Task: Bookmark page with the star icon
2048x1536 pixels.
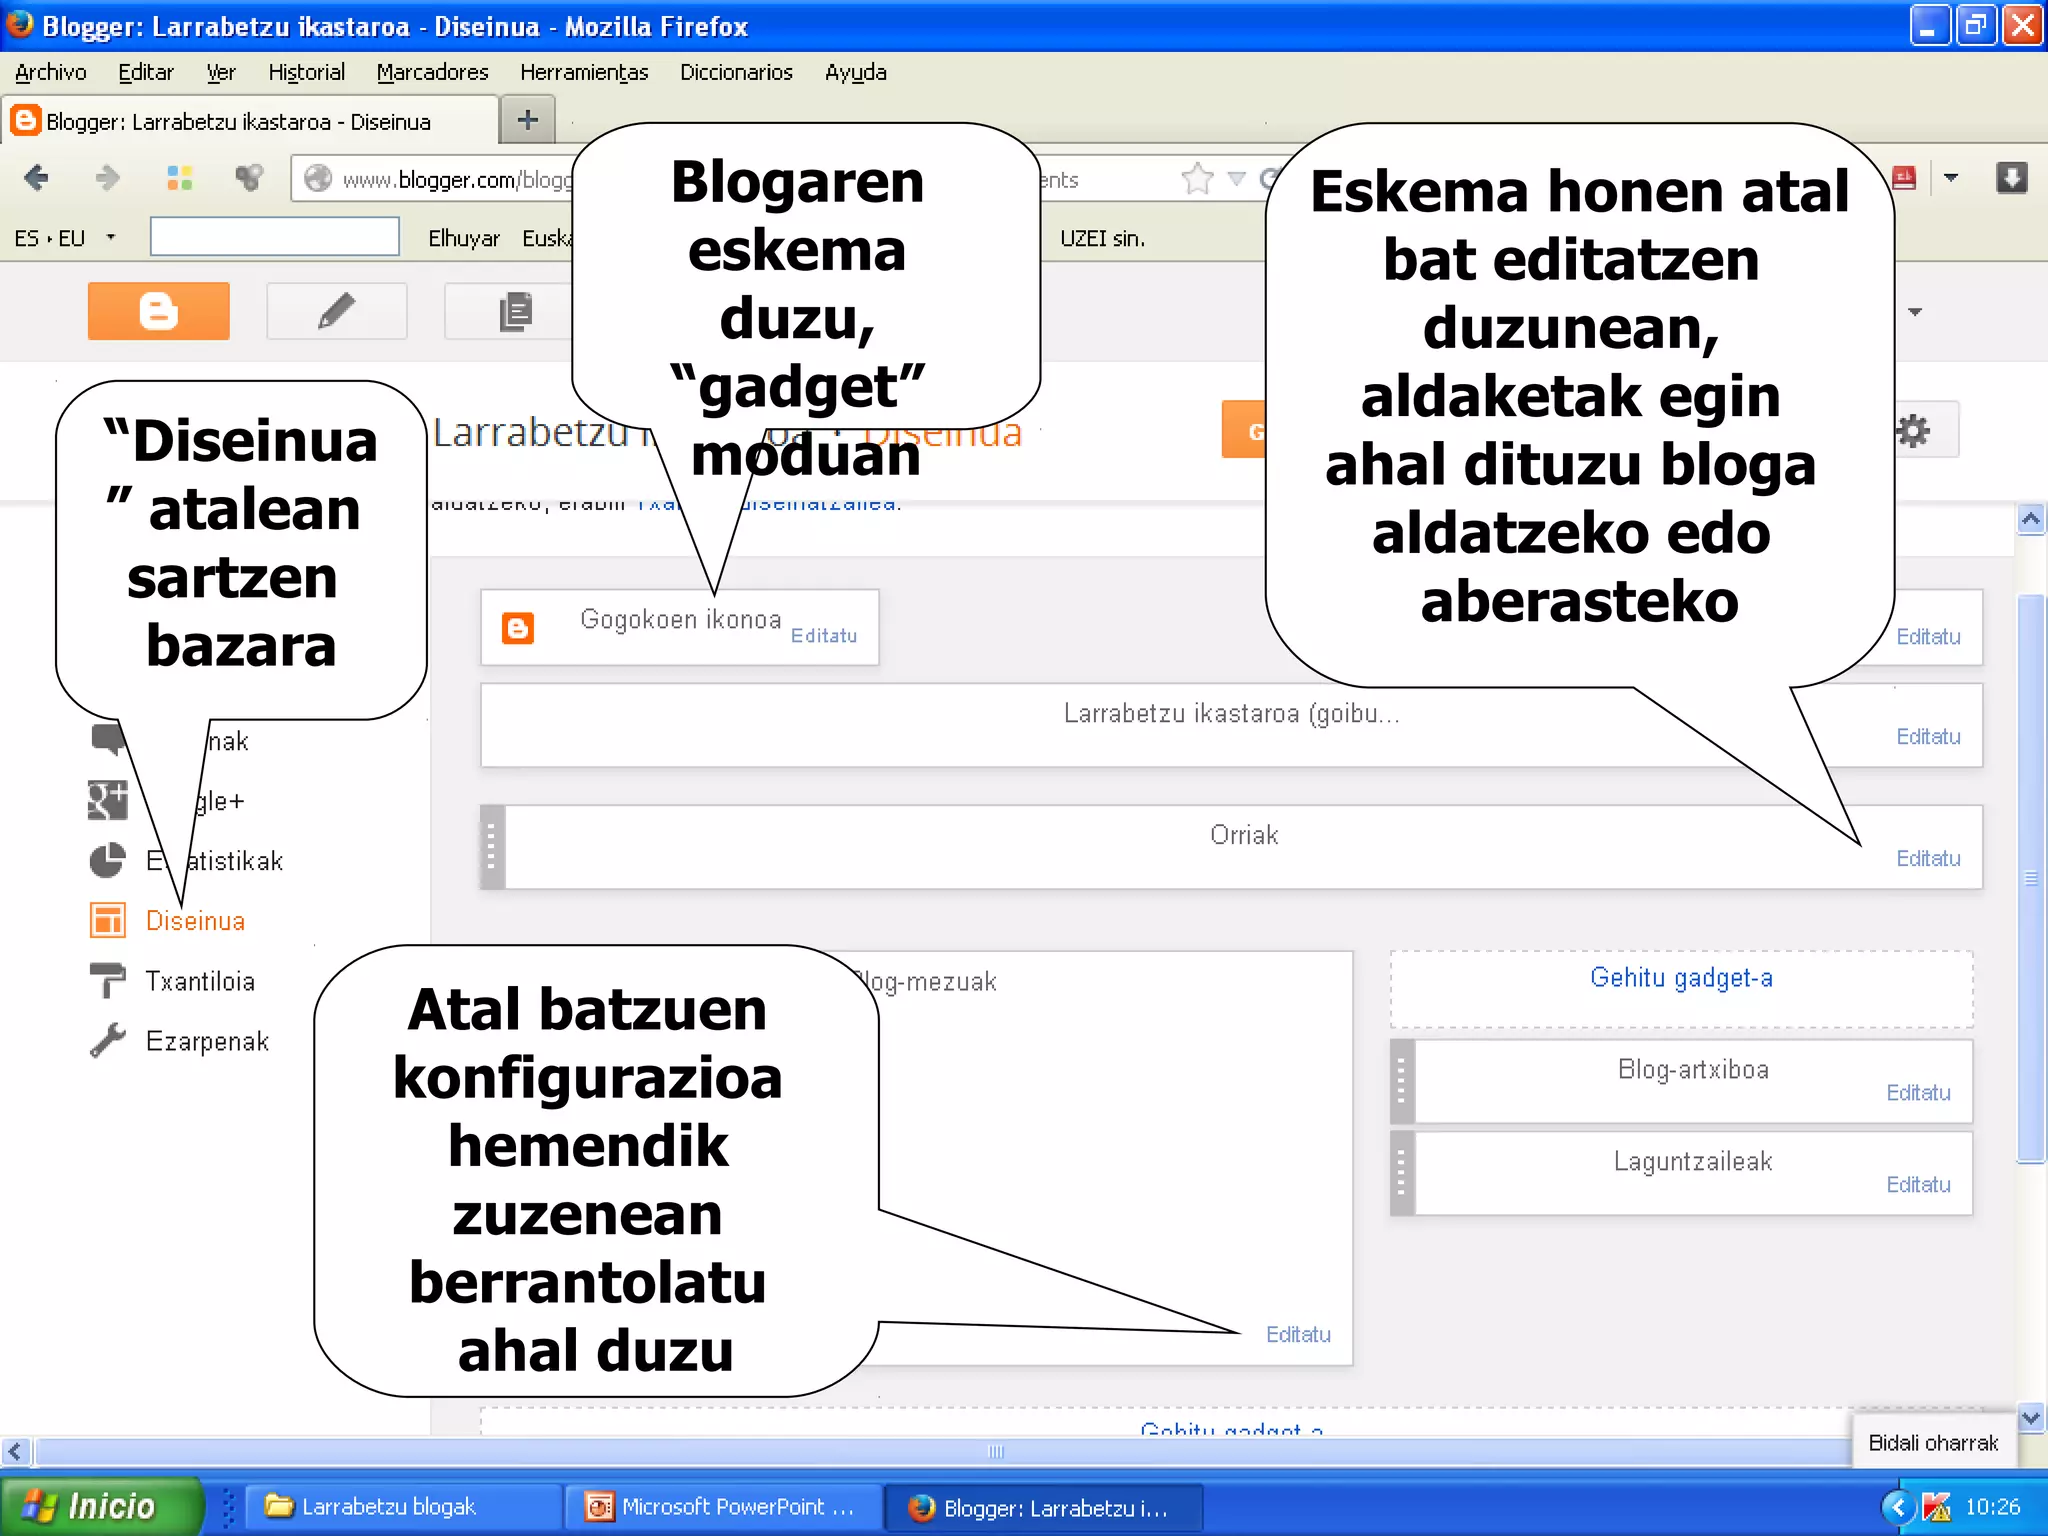Action: point(1197,179)
